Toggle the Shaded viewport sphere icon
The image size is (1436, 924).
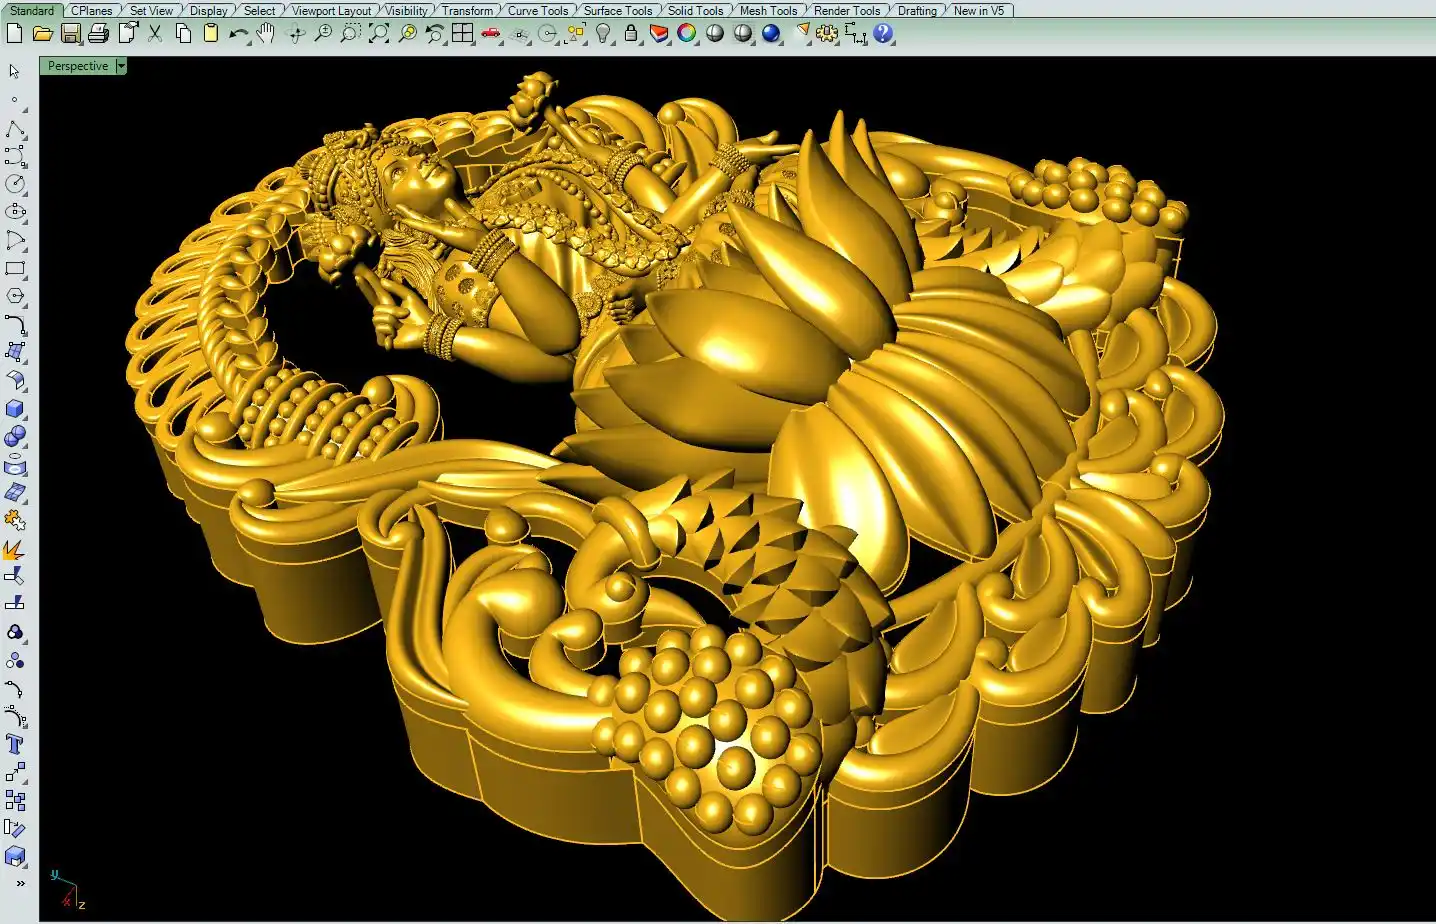click(x=715, y=33)
